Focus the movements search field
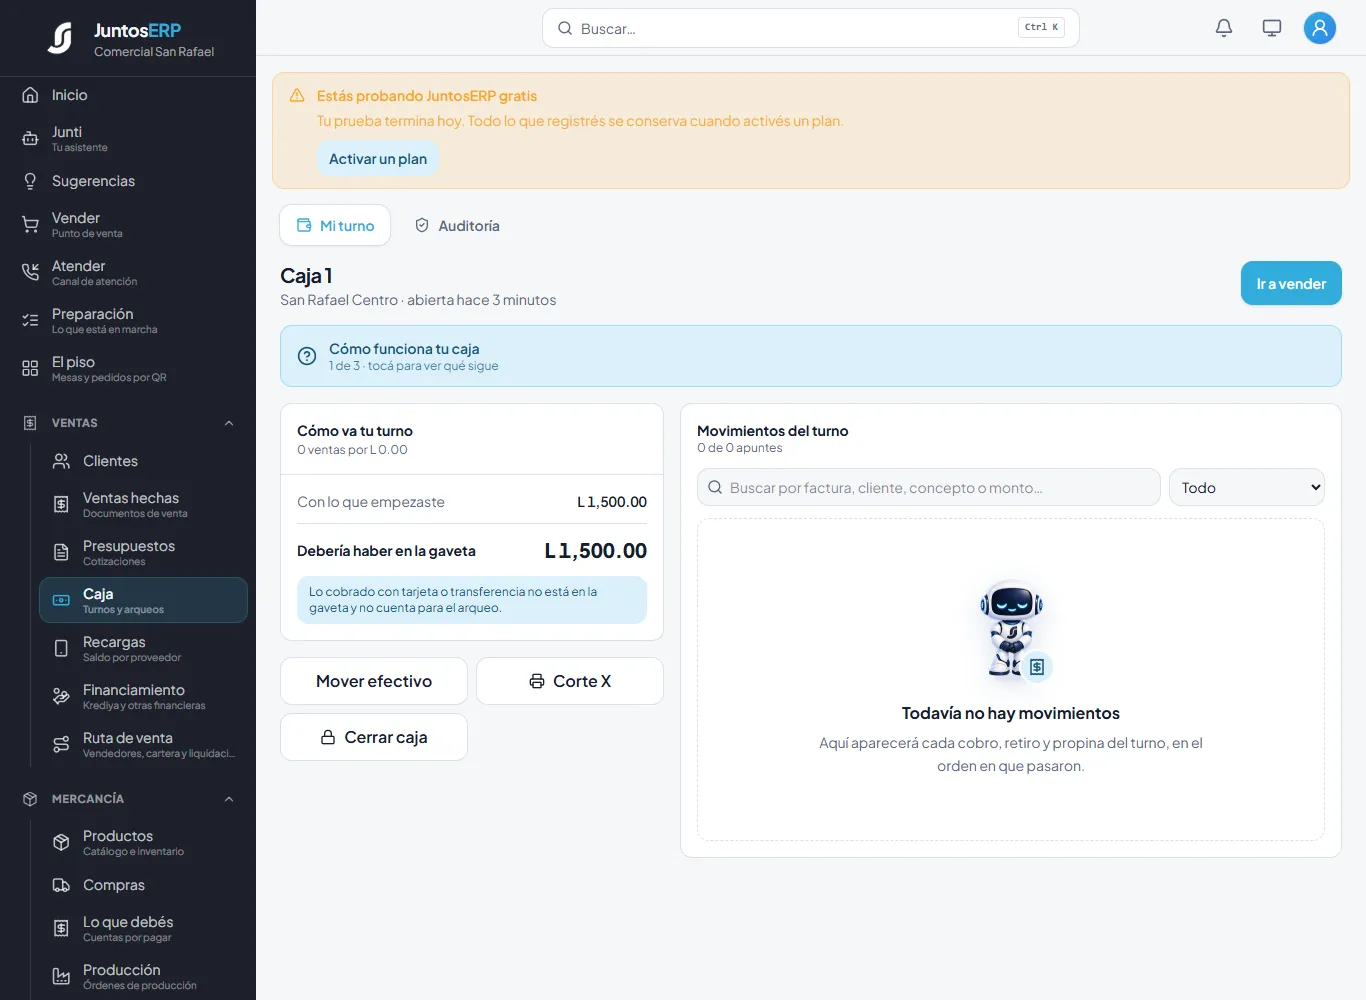This screenshot has height=1000, width=1366. (x=929, y=487)
